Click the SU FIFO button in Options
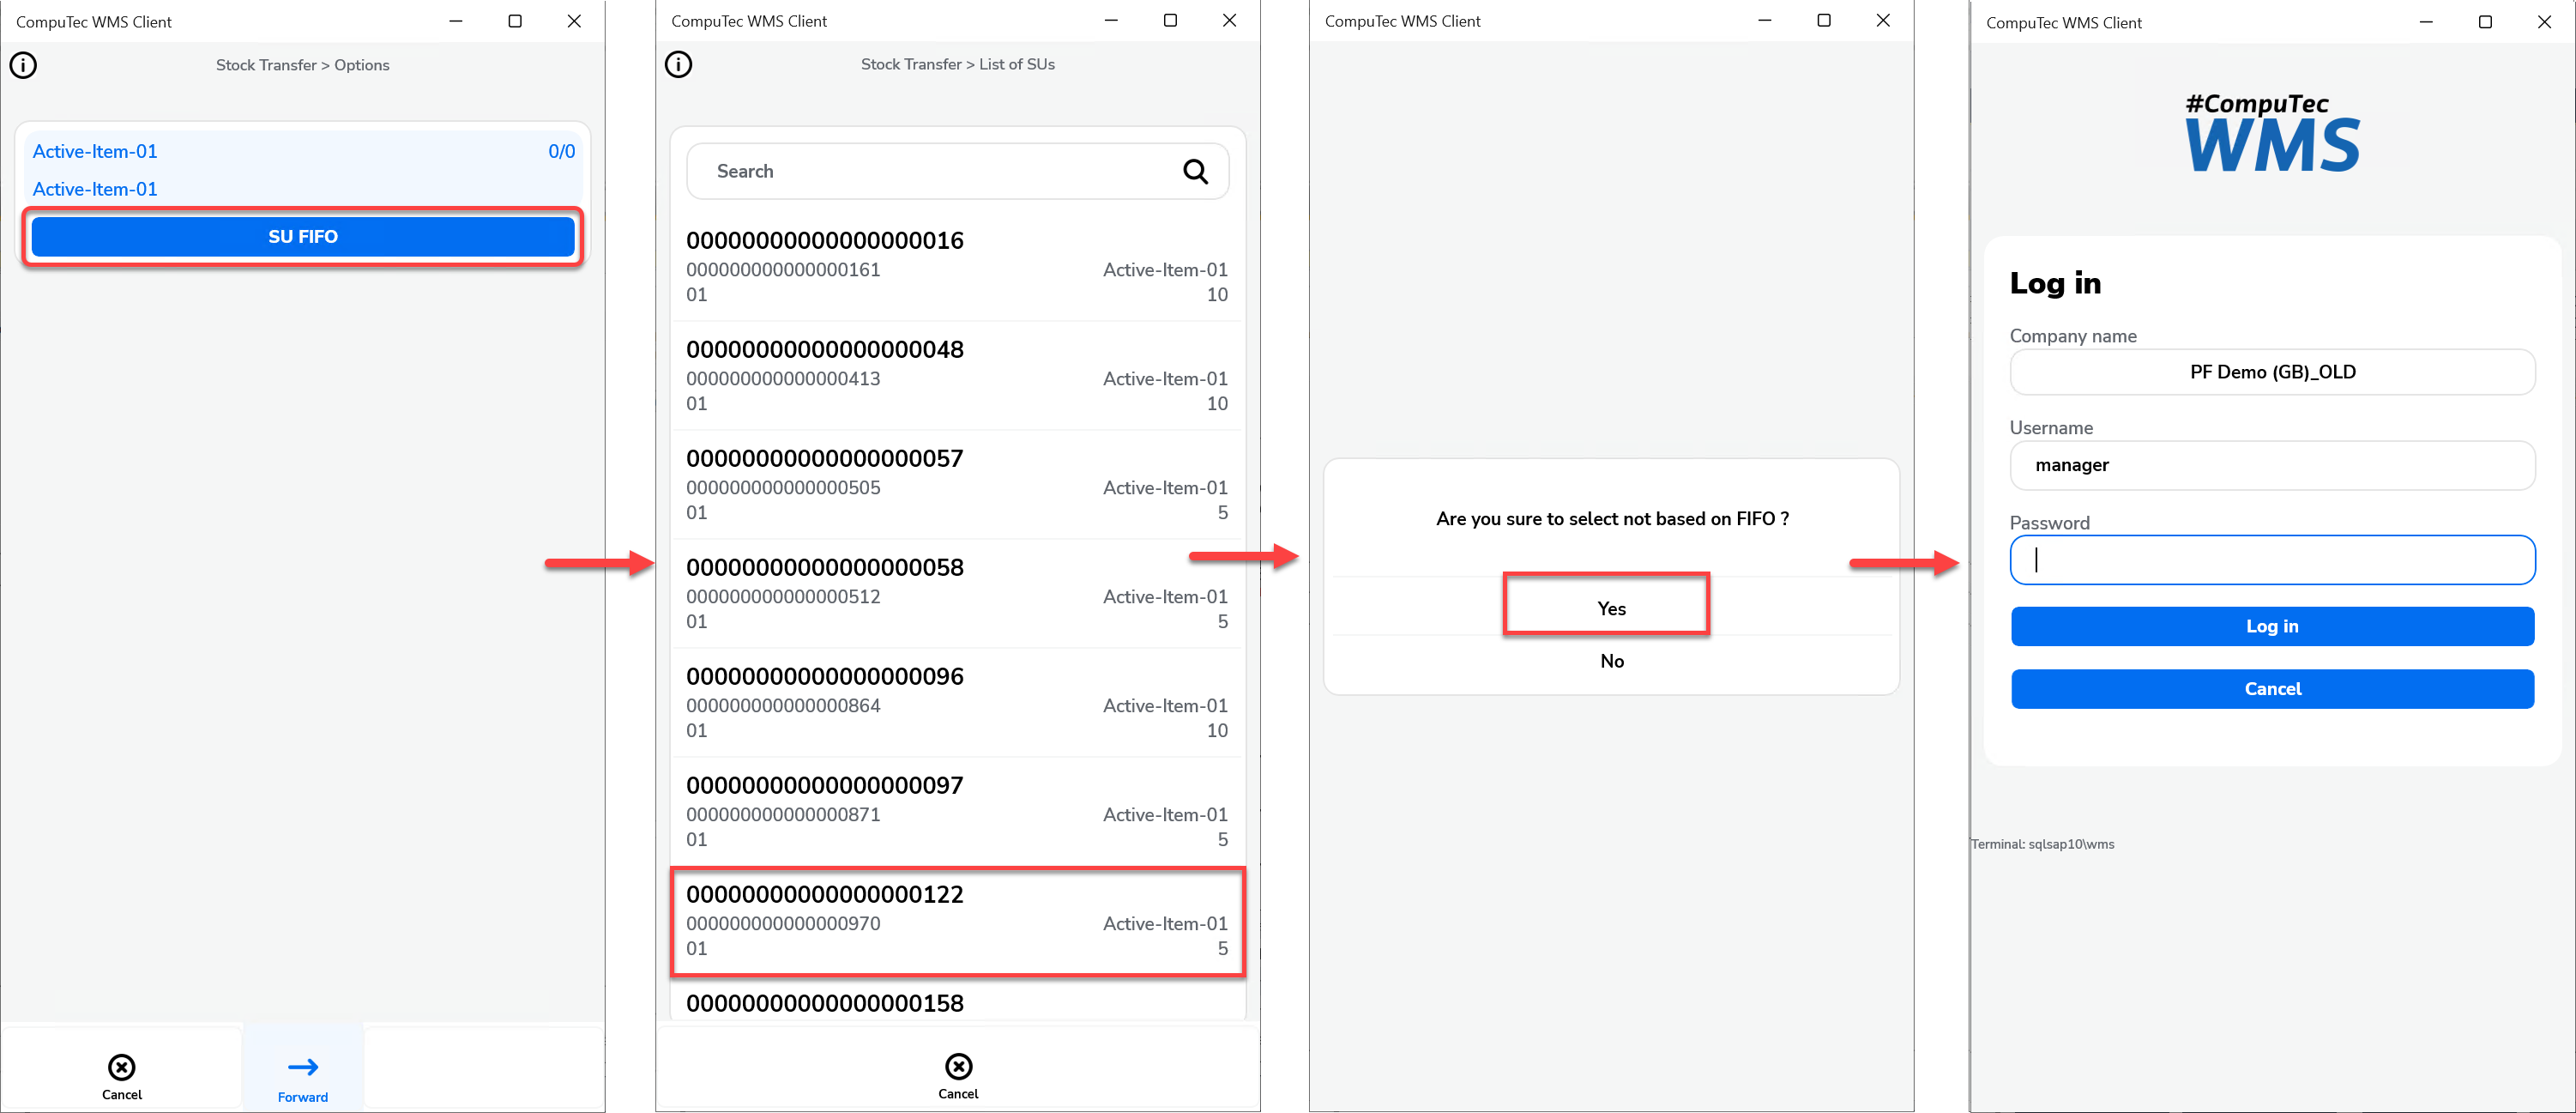Viewport: 2576px width, 1113px height. [x=300, y=235]
